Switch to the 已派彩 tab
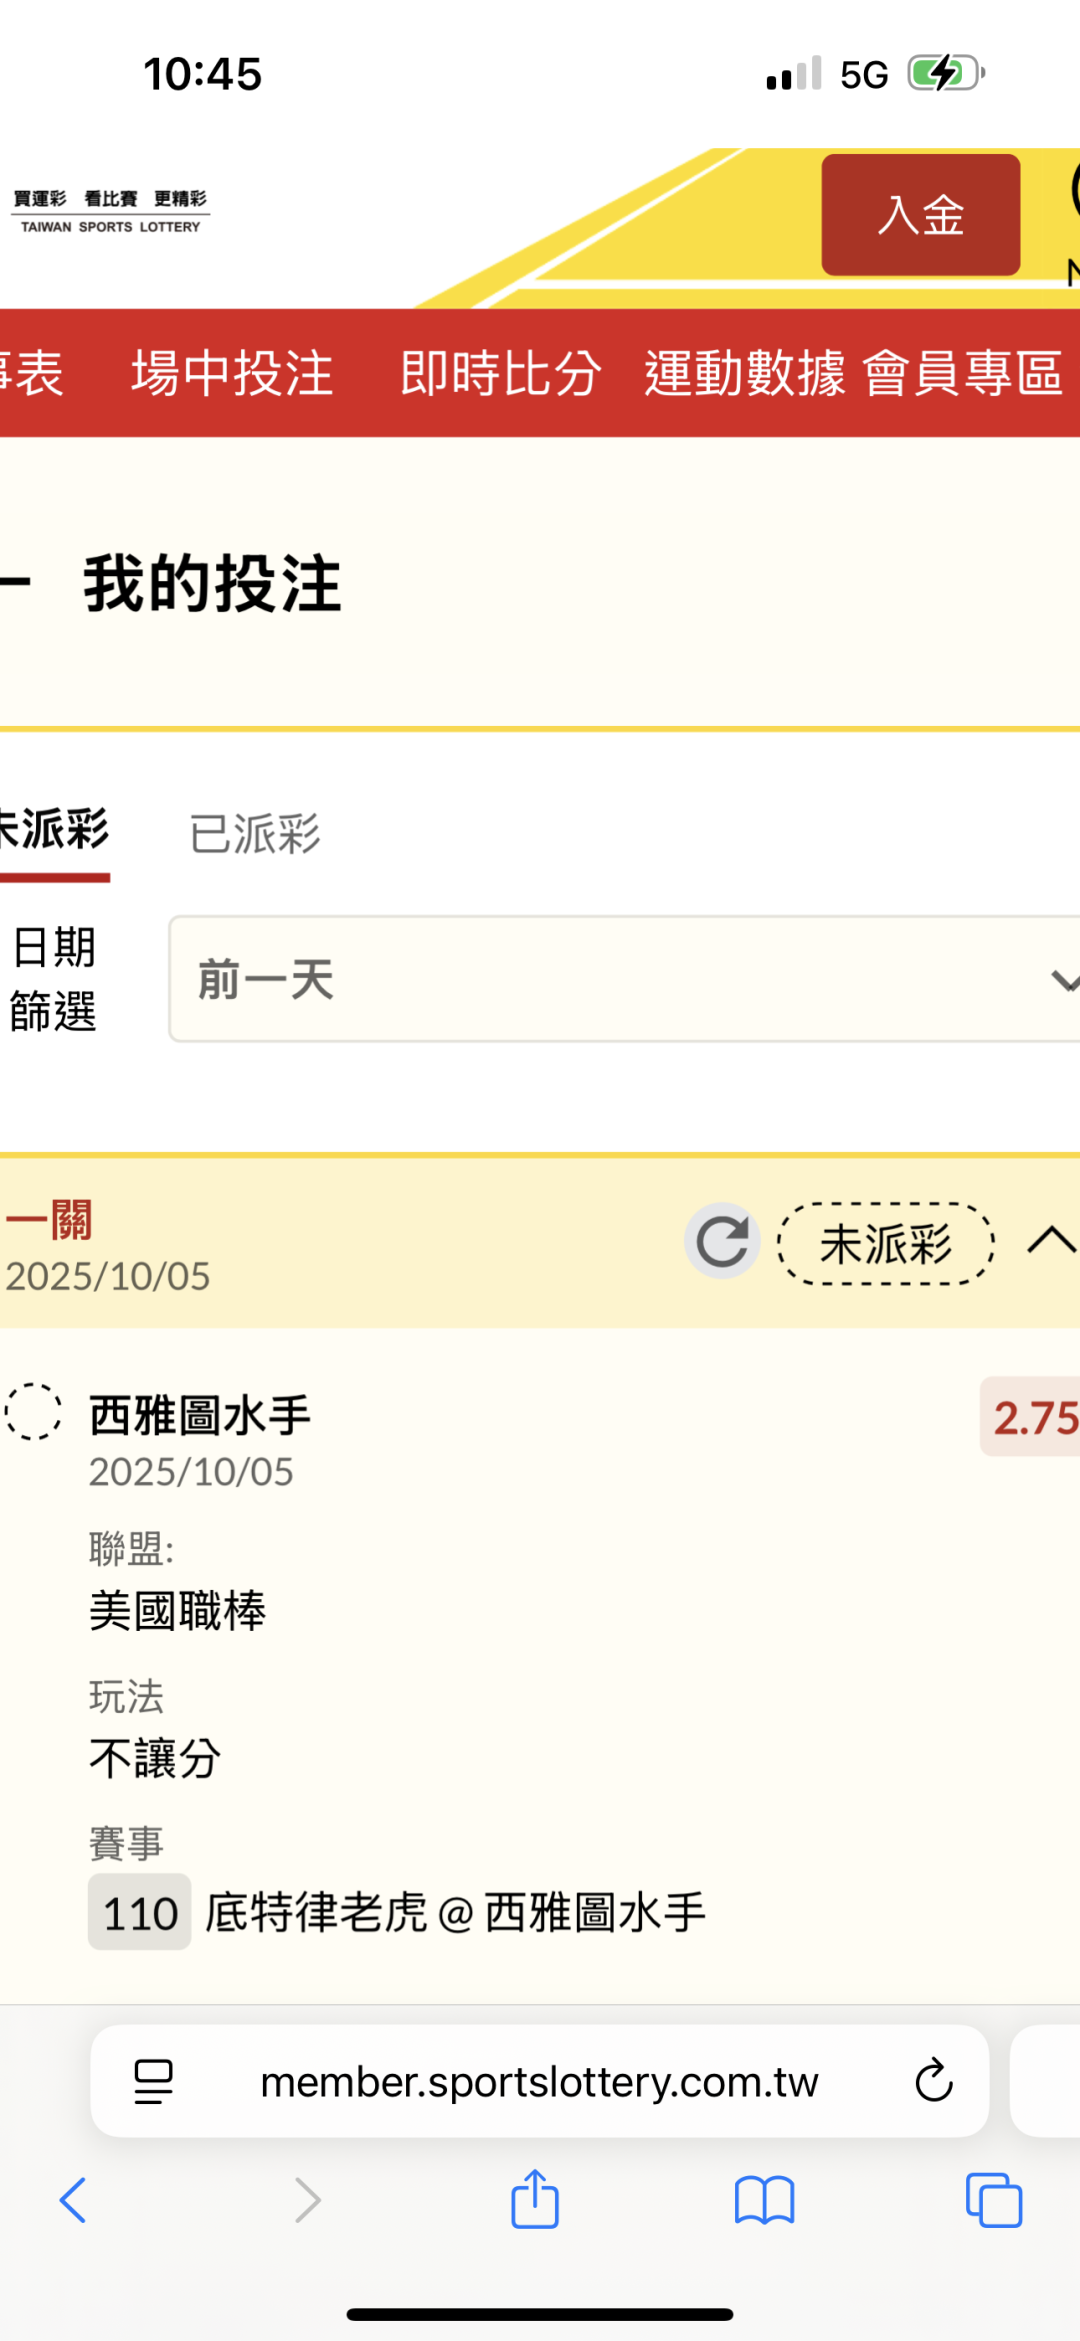The height and width of the screenshot is (2341, 1080). (x=255, y=833)
